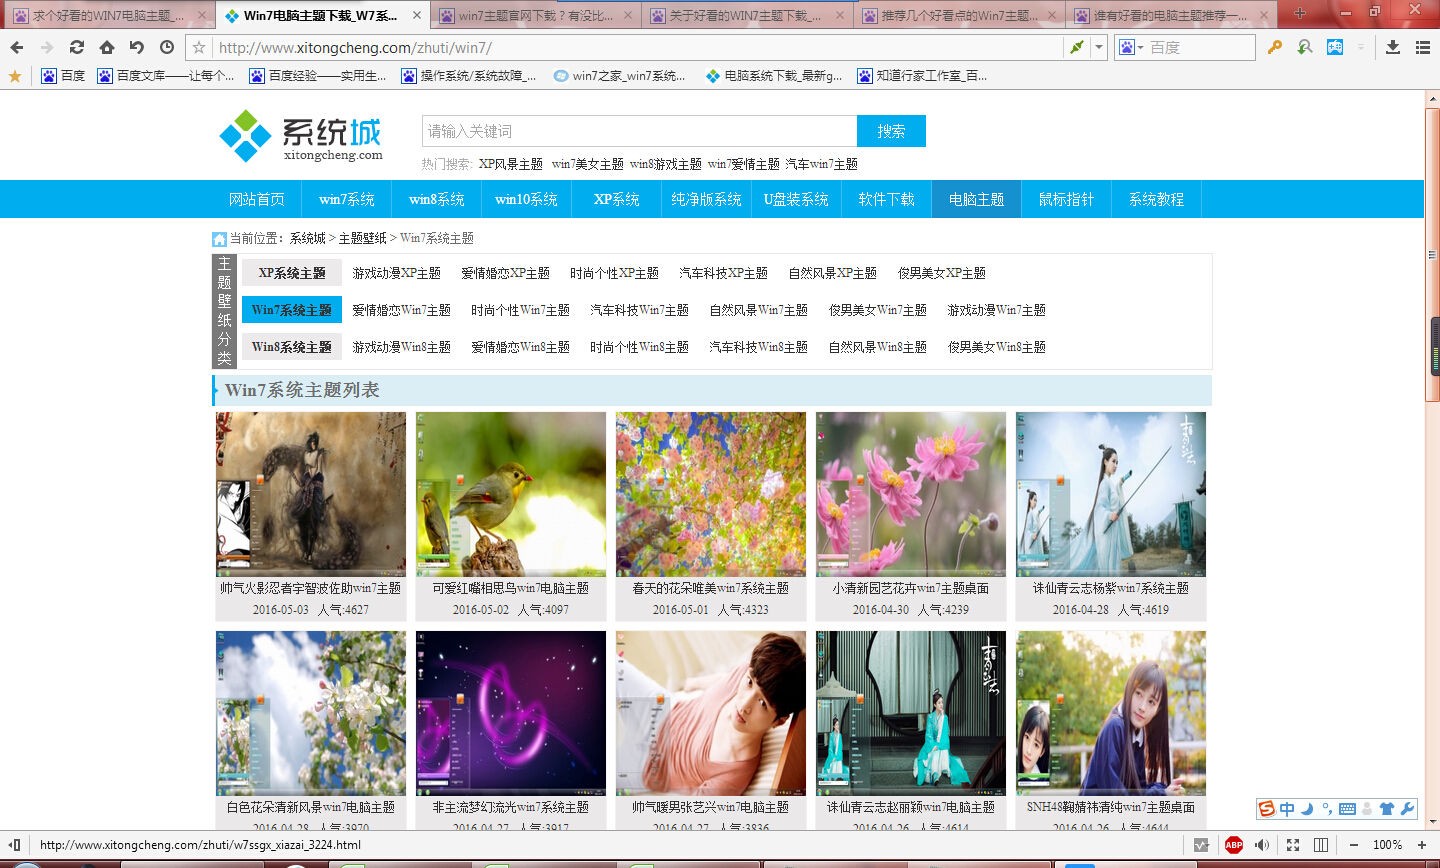Open the bookmarks bar favorites star
This screenshot has height=868, width=1440.
[14, 75]
